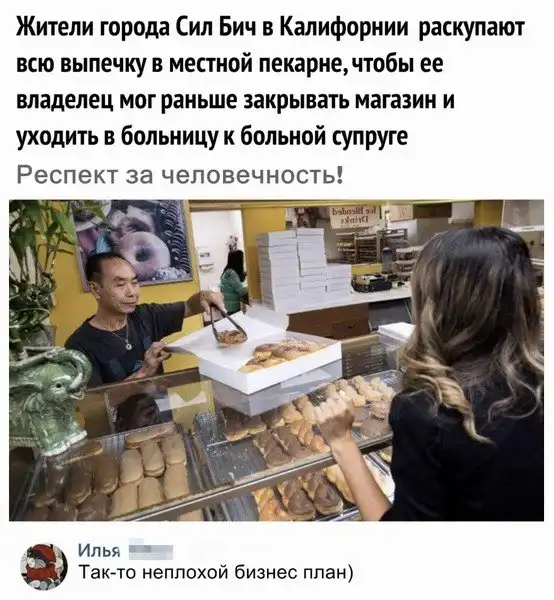
Task: Click the blurred surname next to Илья
Action: 150,551
